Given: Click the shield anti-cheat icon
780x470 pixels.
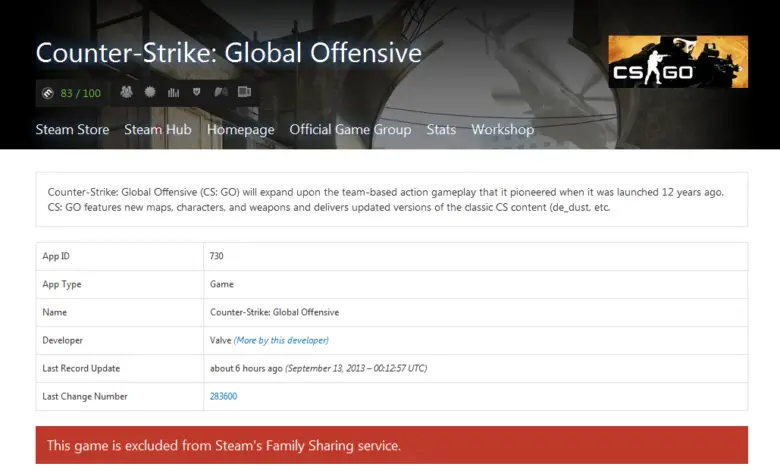Looking at the screenshot, I should coord(196,92).
